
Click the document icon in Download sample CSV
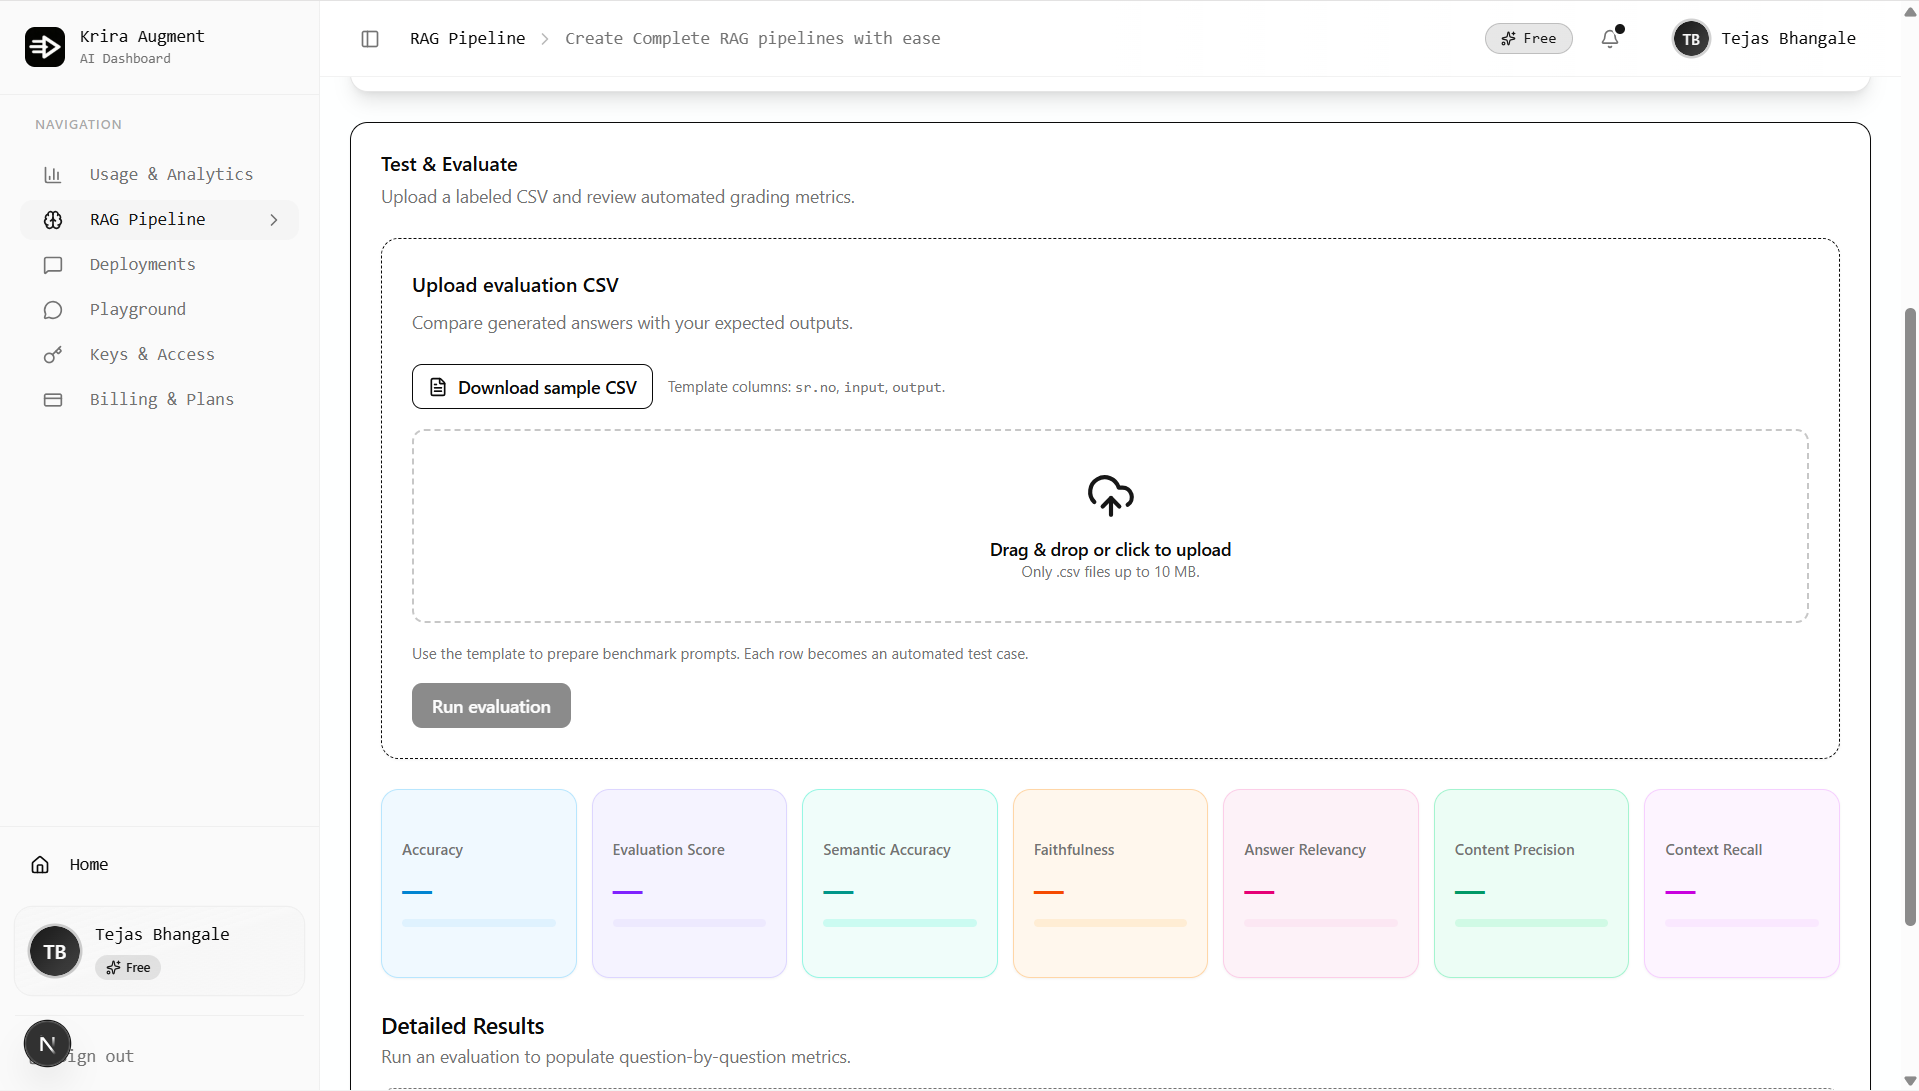(438, 387)
